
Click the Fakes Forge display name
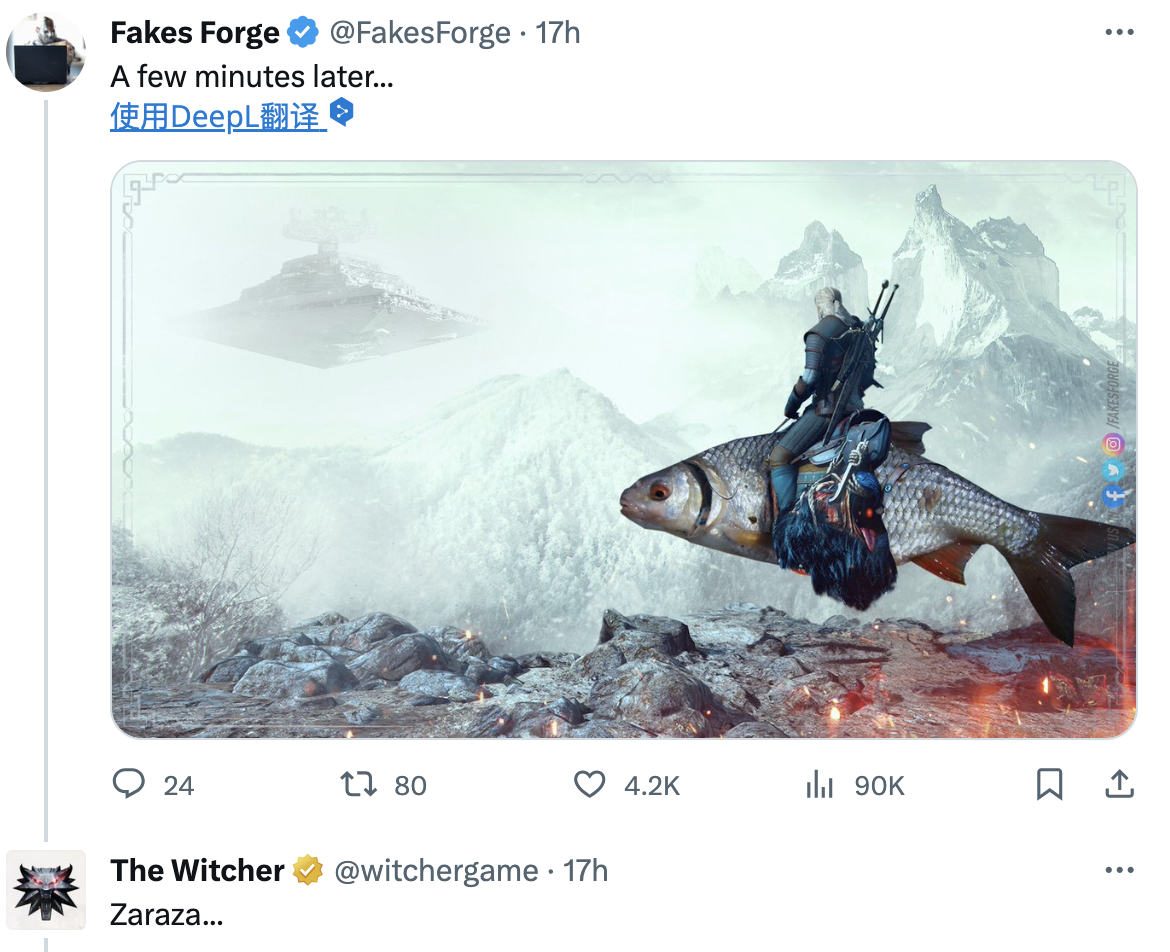(x=195, y=33)
